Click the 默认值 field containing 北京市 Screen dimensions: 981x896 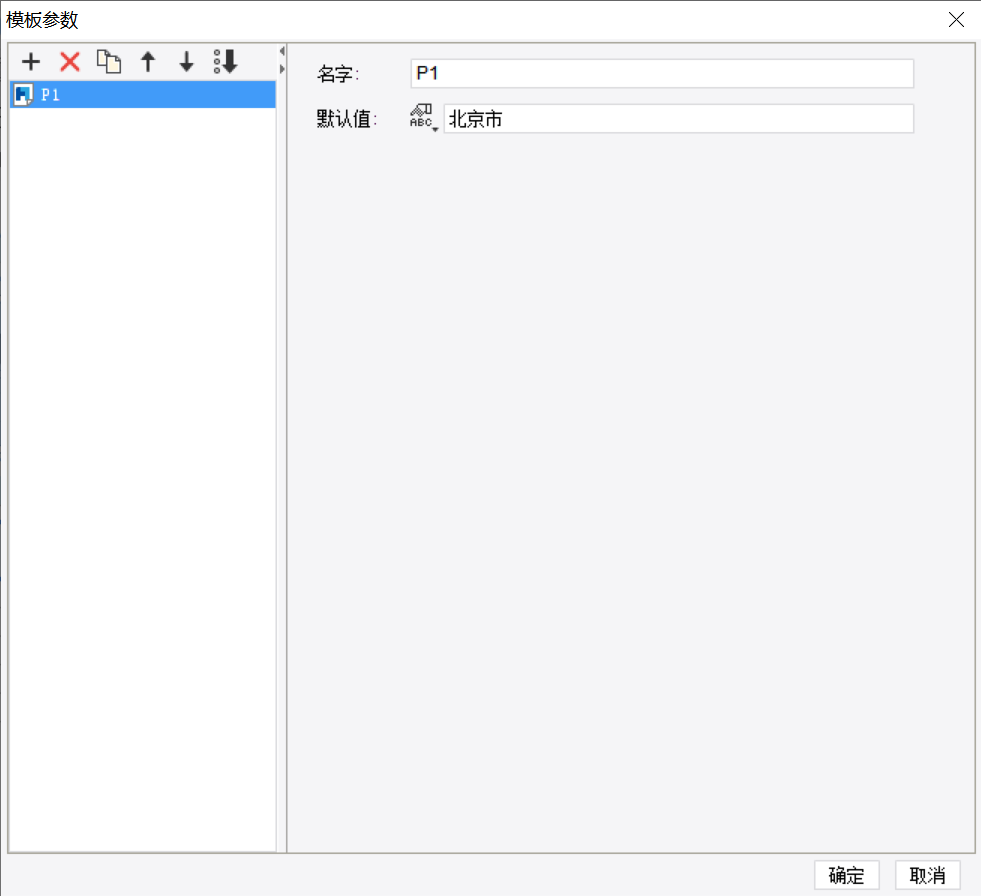point(679,118)
